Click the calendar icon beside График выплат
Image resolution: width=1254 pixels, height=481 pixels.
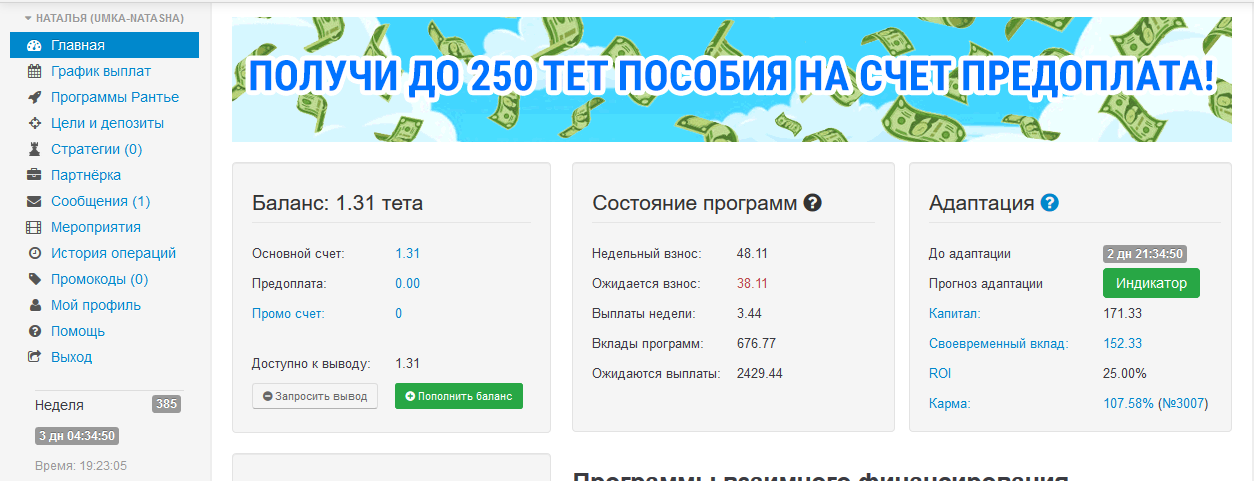(34, 71)
